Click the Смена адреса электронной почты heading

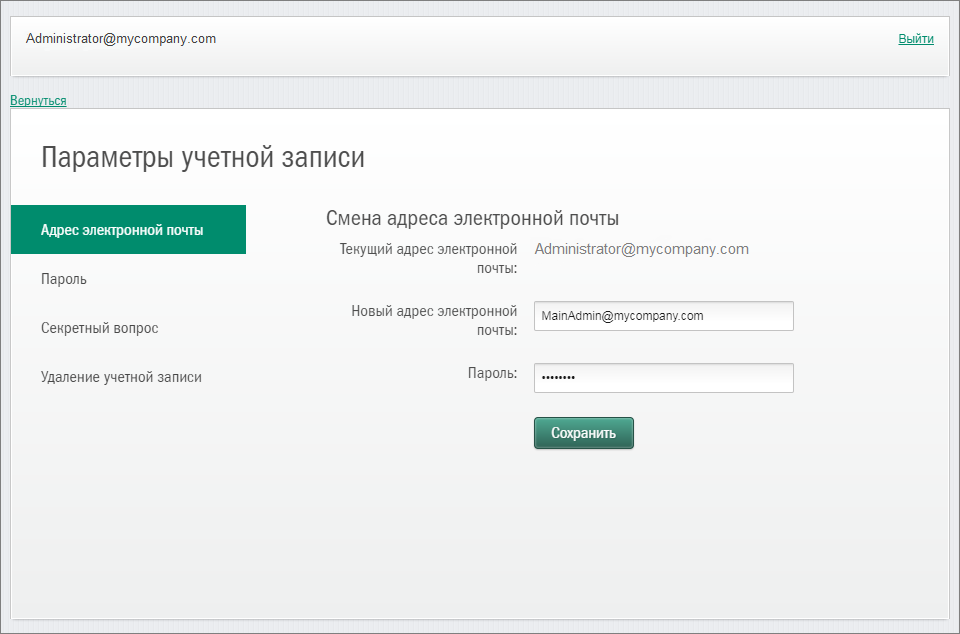tap(472, 218)
